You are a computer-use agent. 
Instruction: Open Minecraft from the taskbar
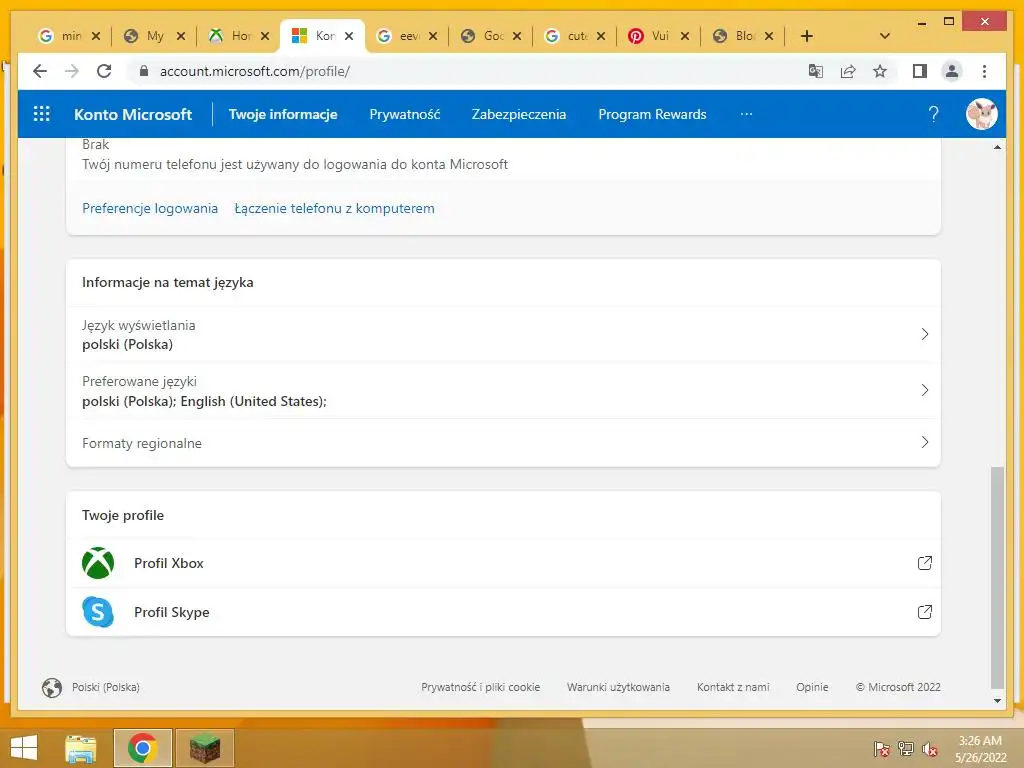pyautogui.click(x=204, y=748)
